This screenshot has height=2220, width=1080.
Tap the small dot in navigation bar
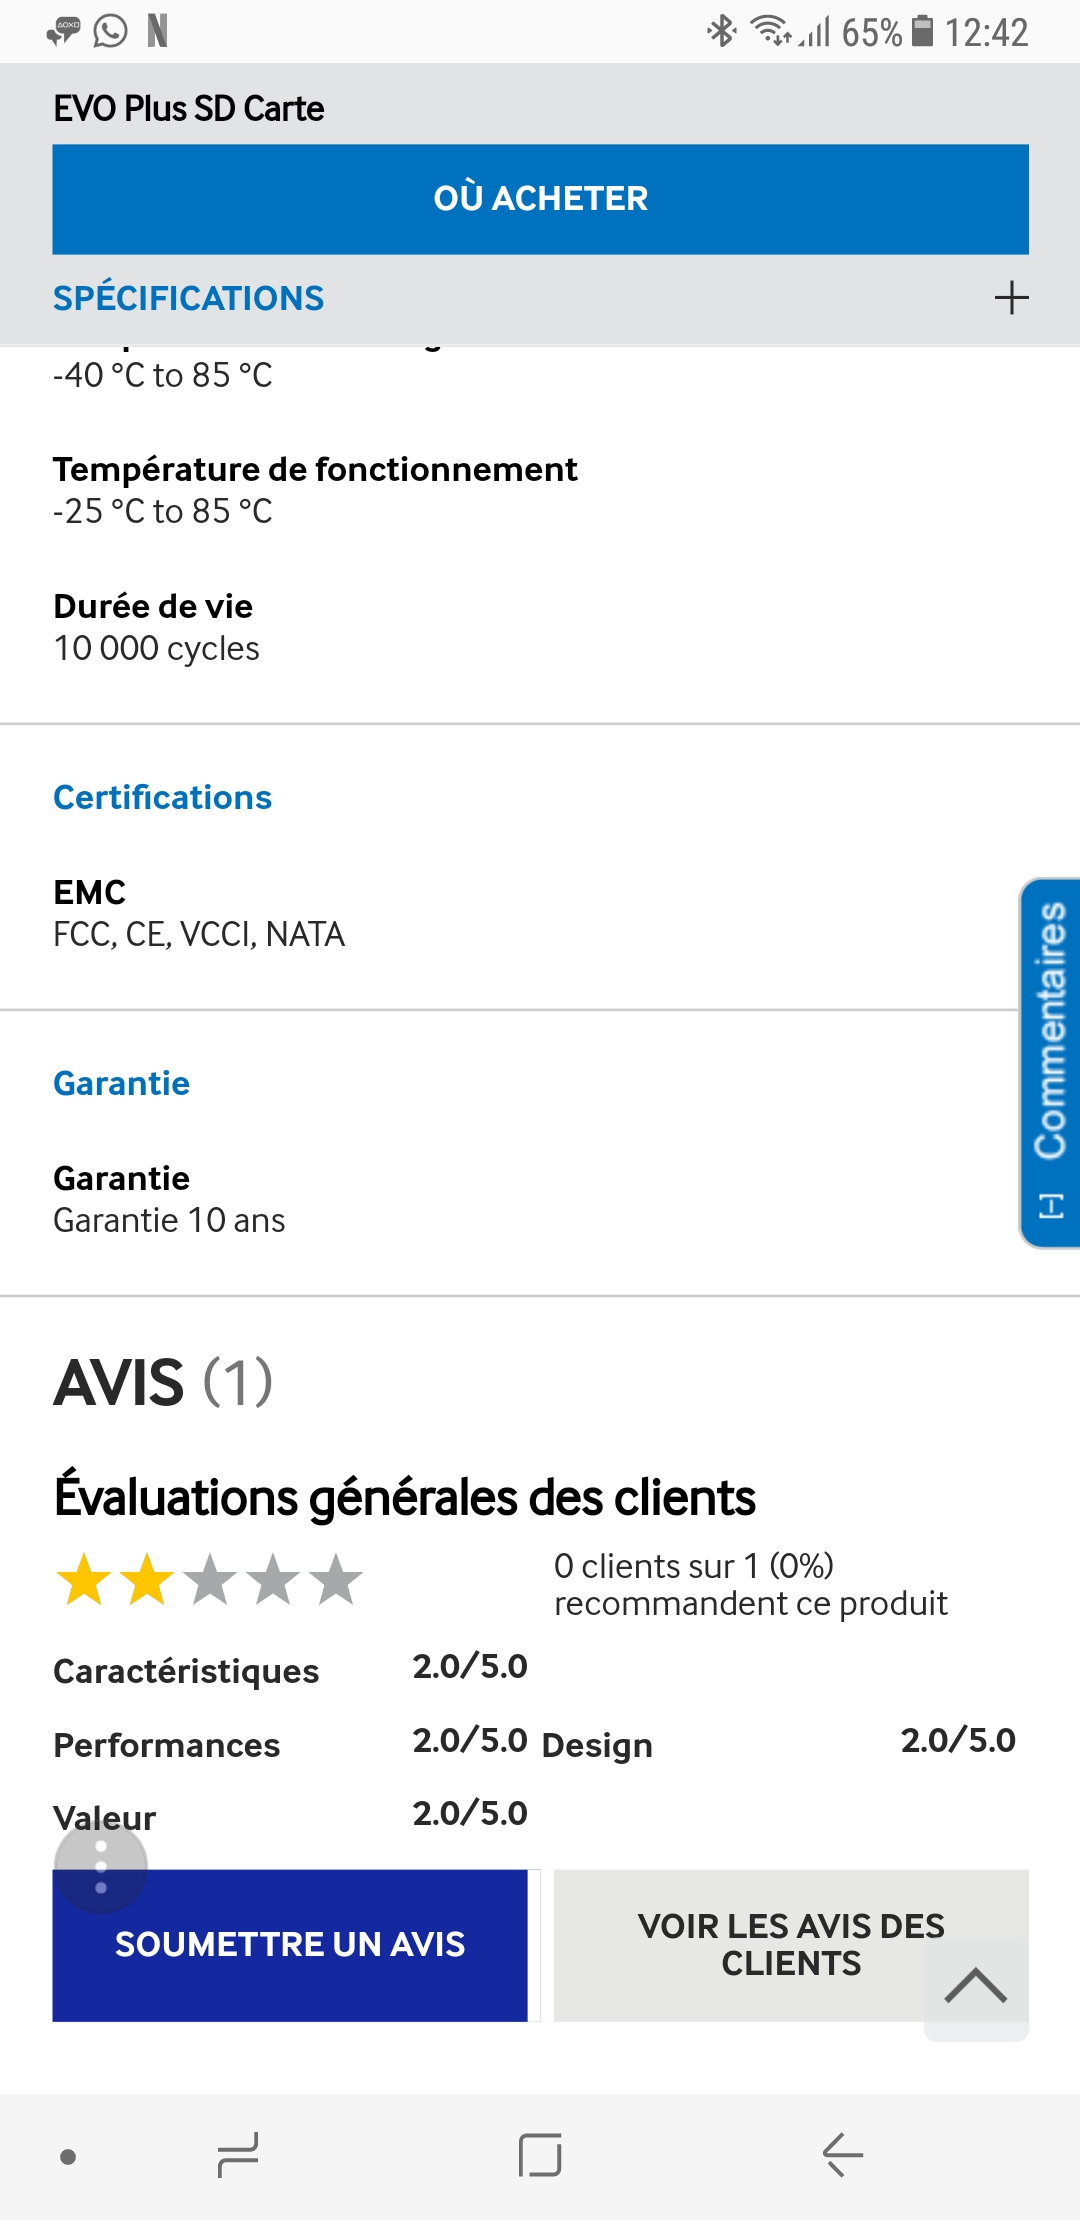coord(68,2157)
